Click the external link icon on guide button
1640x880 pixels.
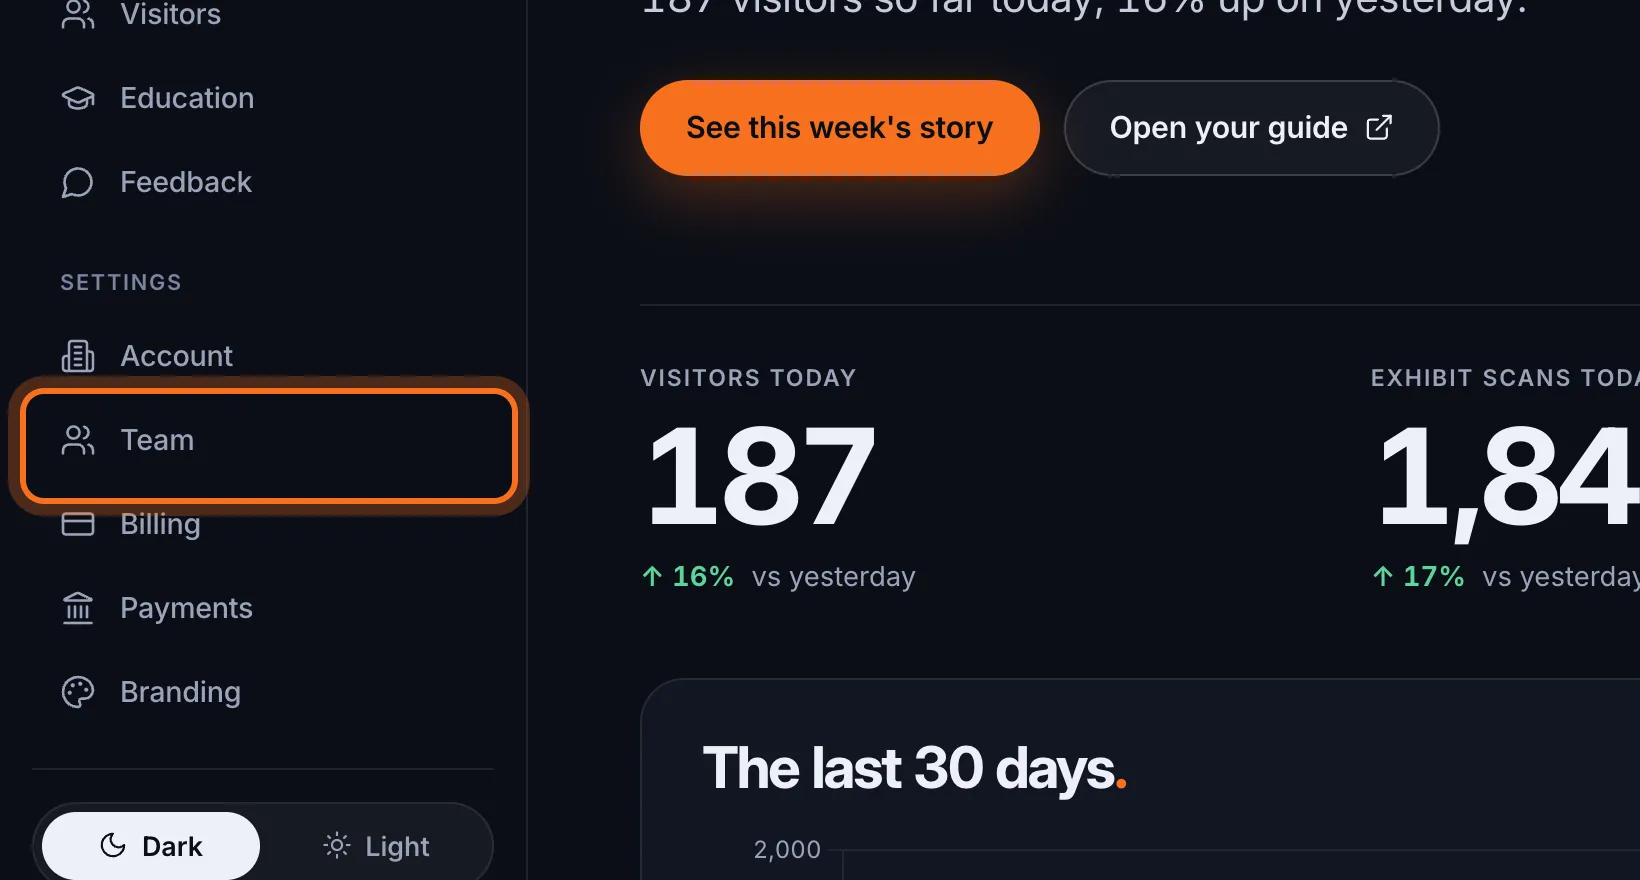(1379, 127)
